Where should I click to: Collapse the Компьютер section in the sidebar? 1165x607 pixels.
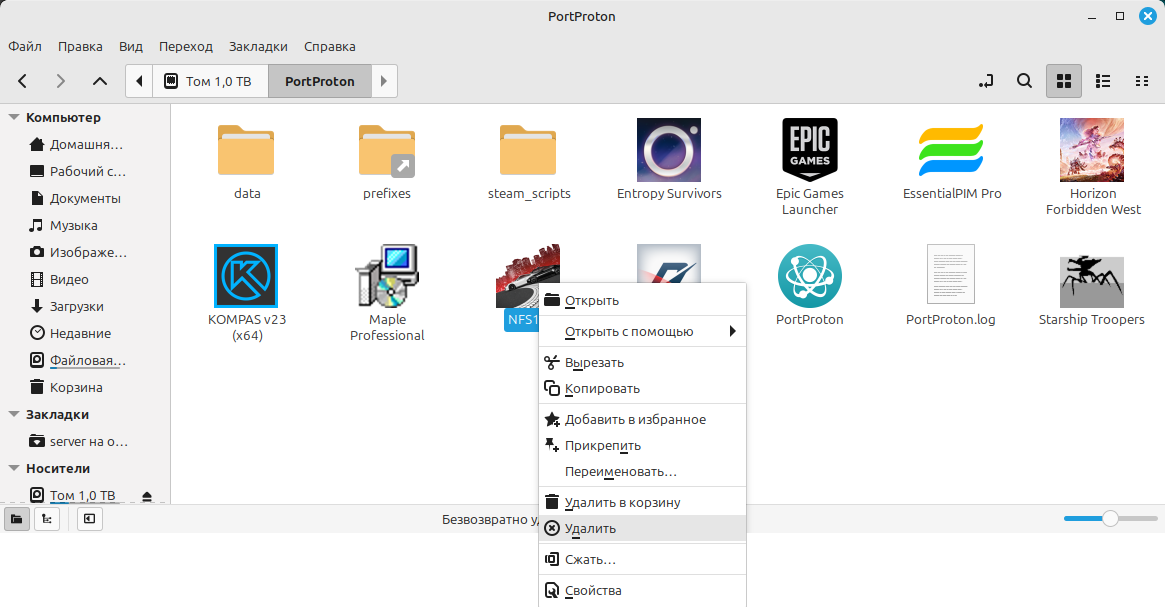13,117
